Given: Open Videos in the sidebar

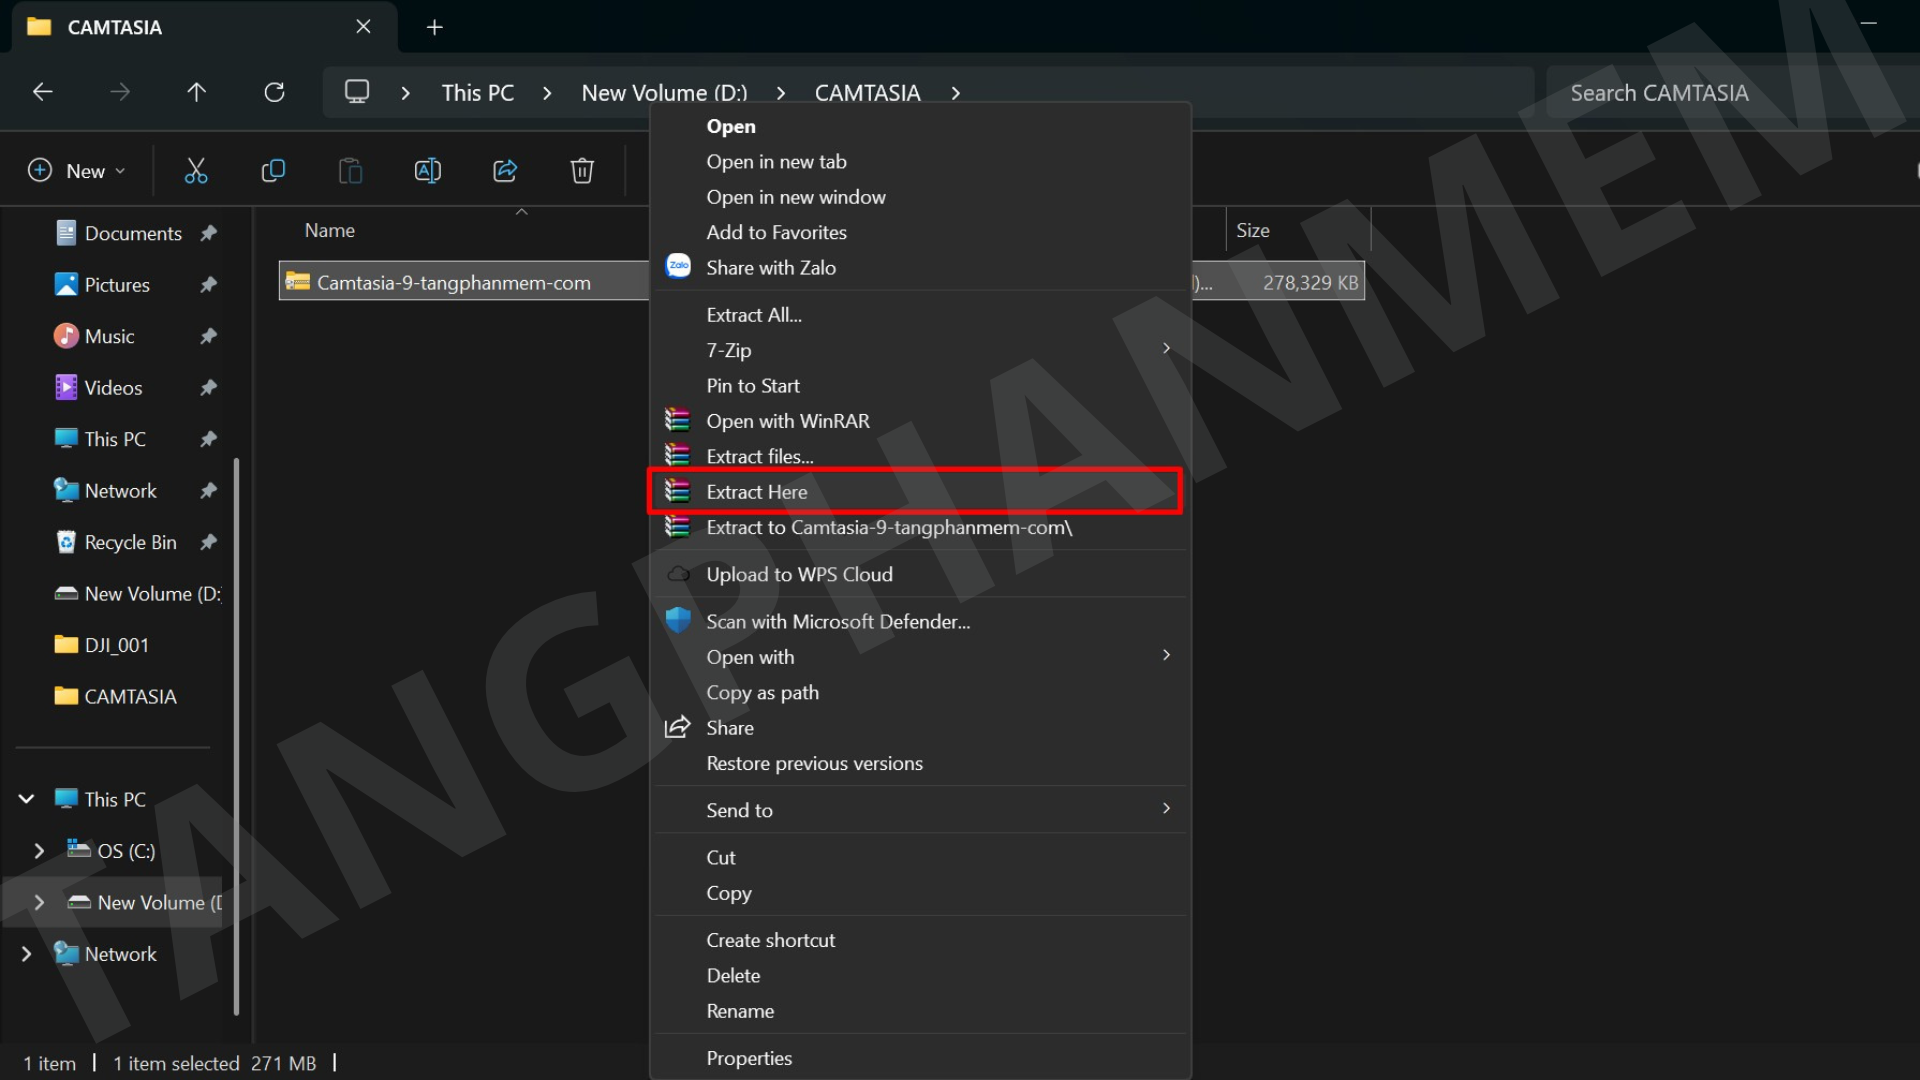Looking at the screenshot, I should 113,388.
